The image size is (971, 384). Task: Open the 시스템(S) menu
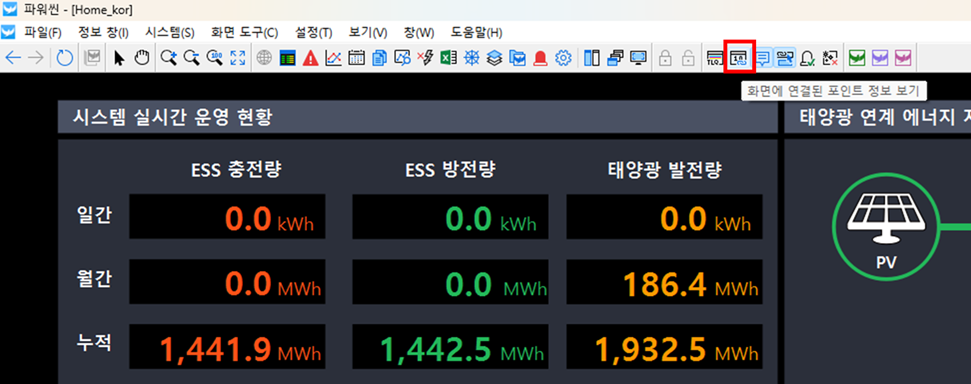170,32
